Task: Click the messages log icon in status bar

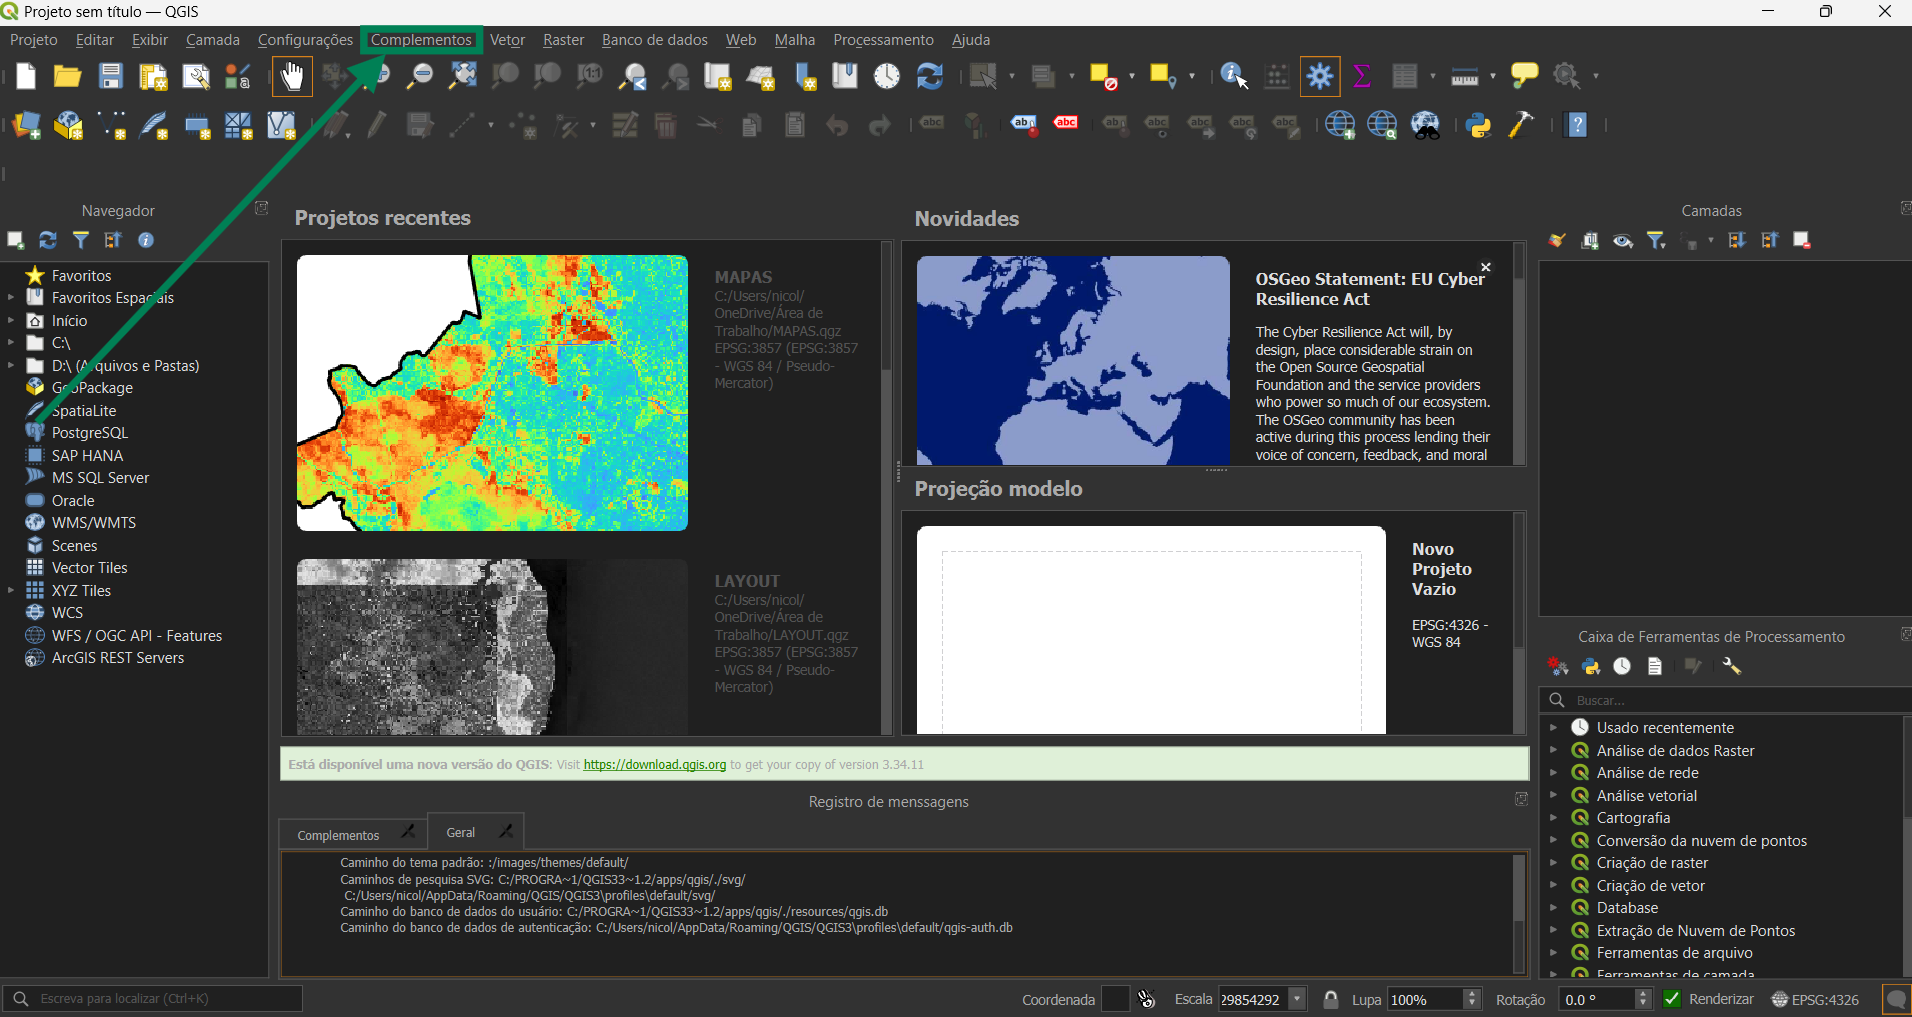Action: (x=1895, y=999)
